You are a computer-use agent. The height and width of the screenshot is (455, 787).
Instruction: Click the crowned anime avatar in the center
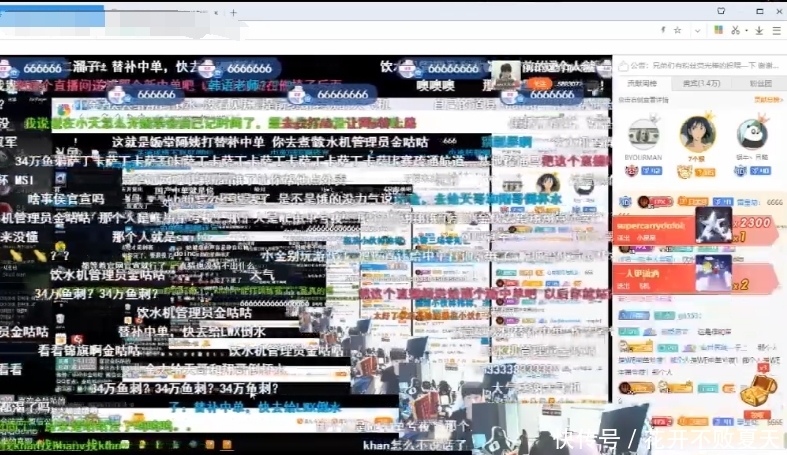click(697, 132)
